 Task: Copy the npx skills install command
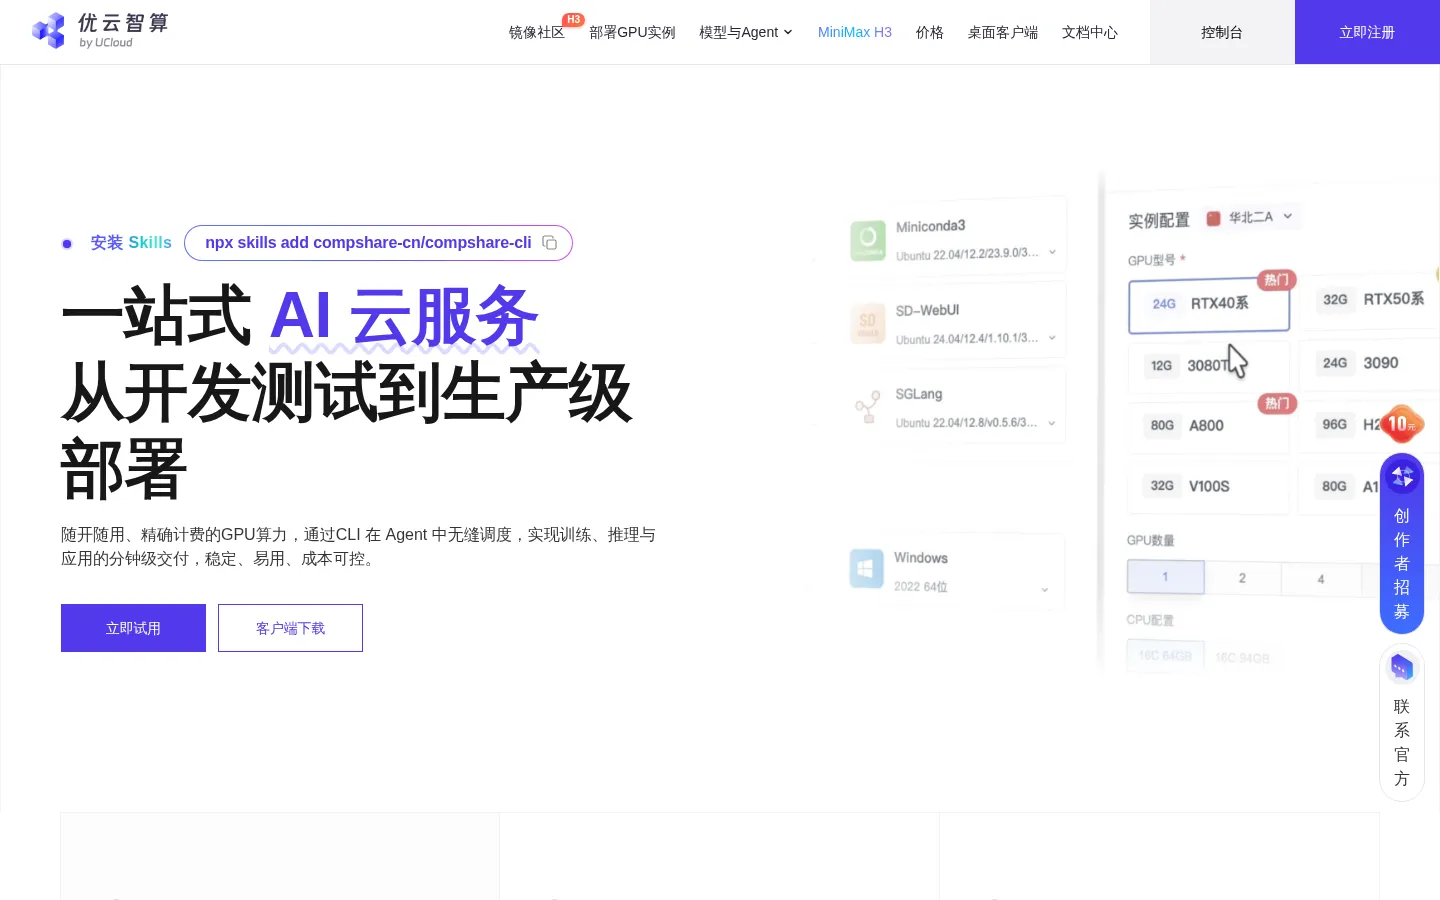click(549, 243)
